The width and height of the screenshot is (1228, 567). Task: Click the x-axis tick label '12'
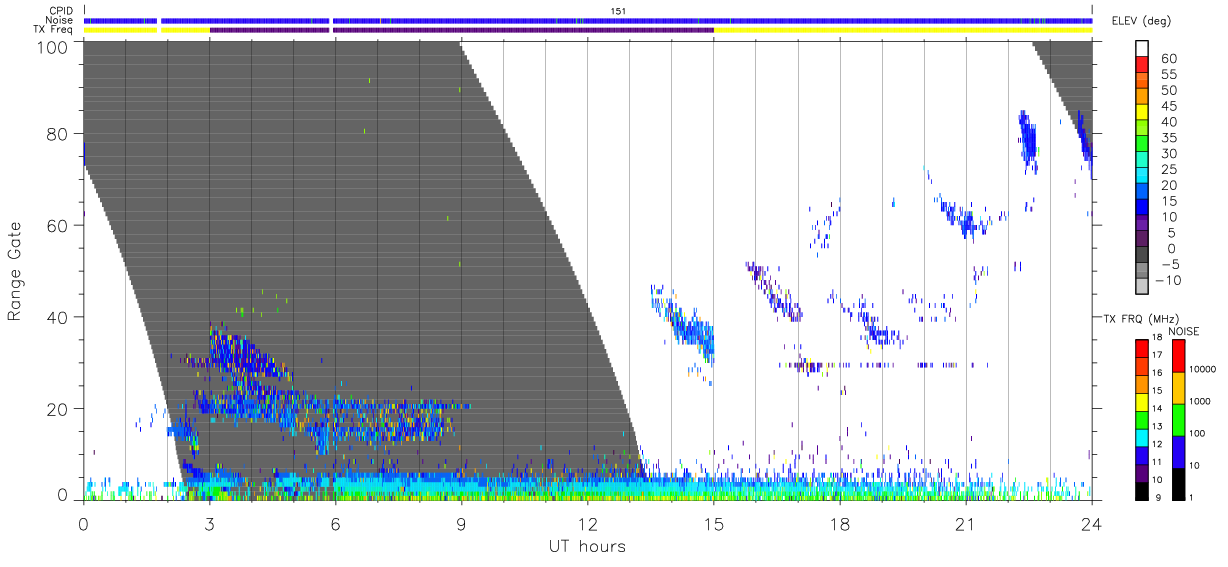[587, 523]
